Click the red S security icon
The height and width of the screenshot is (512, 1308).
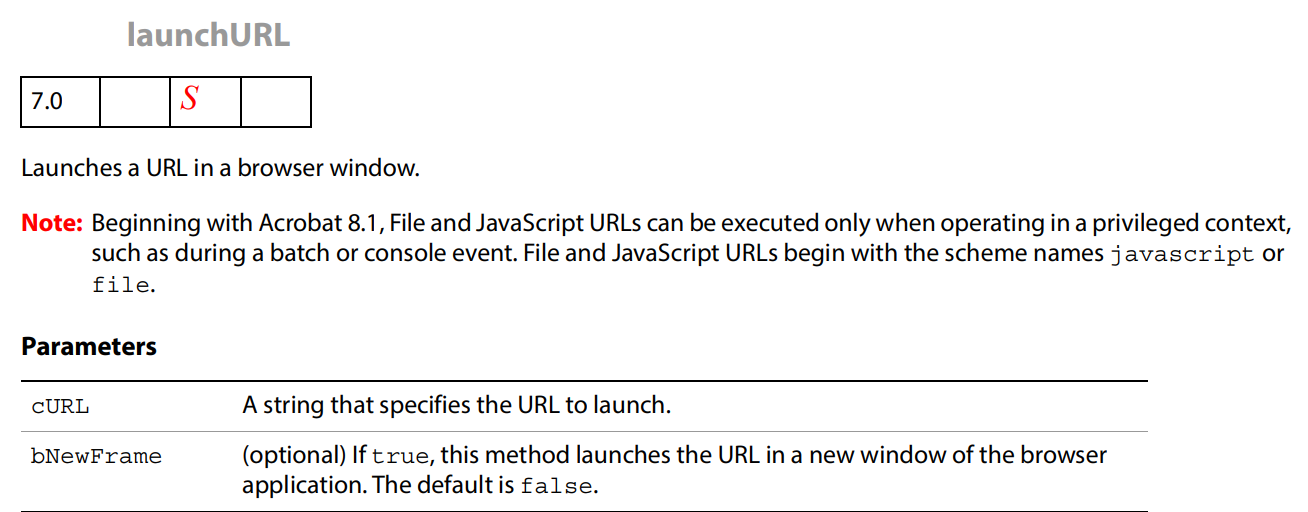click(x=189, y=99)
